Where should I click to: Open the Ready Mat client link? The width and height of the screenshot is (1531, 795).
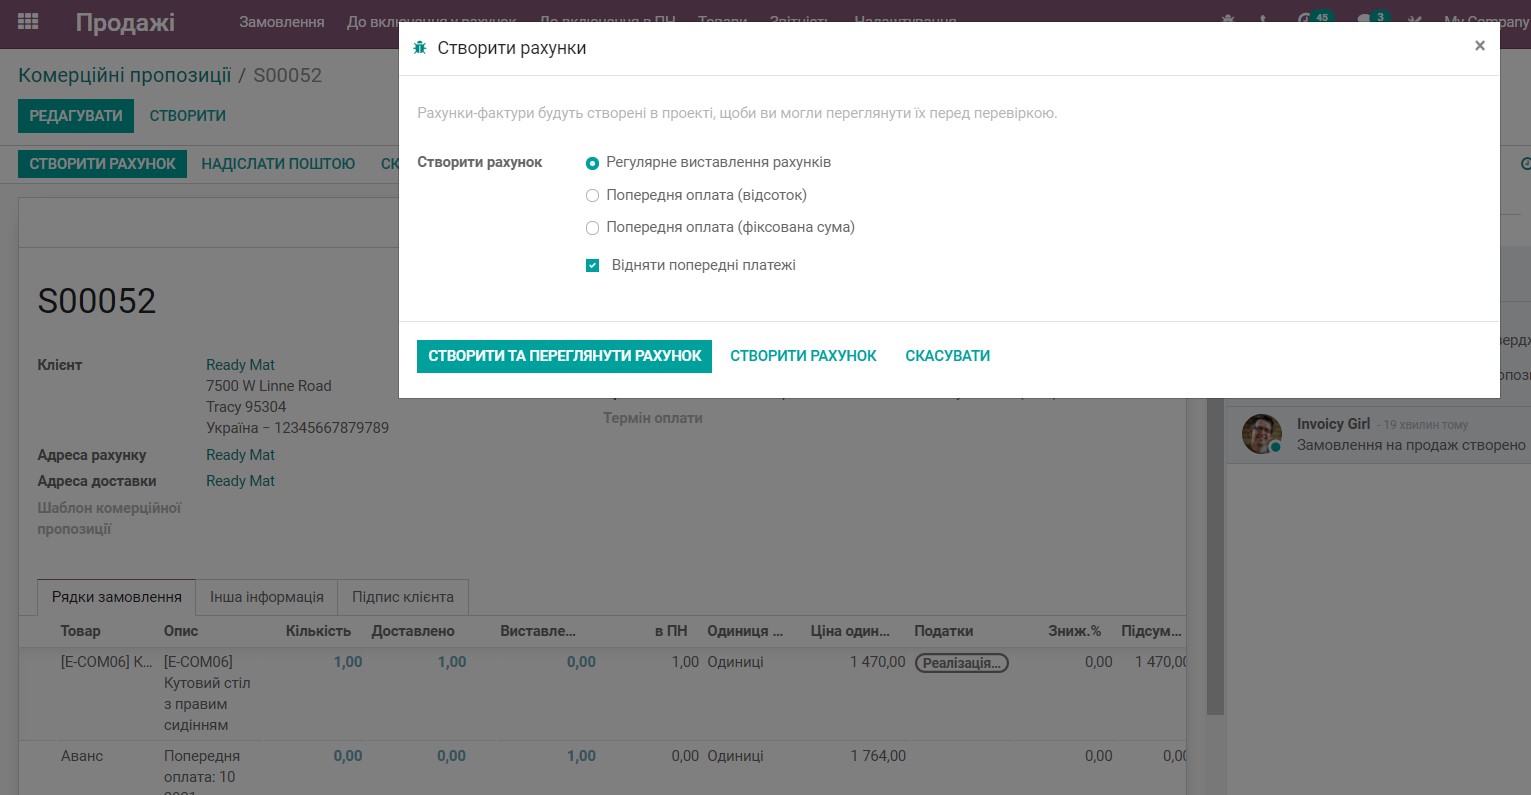239,364
